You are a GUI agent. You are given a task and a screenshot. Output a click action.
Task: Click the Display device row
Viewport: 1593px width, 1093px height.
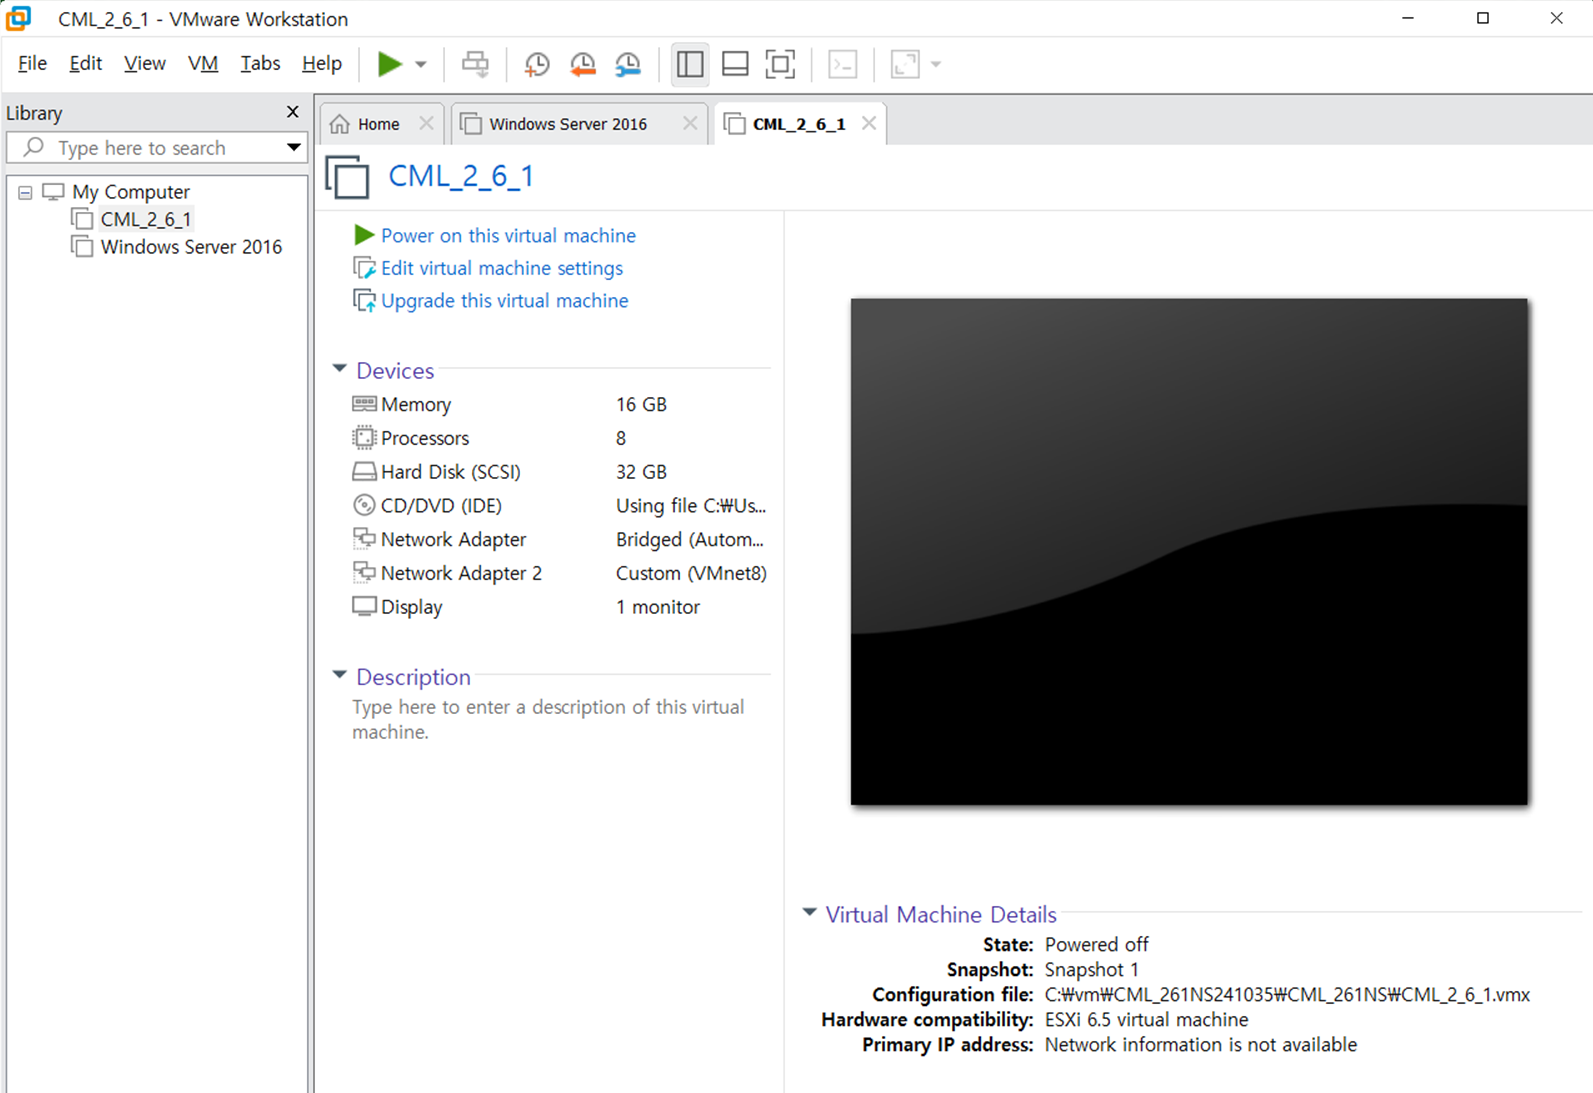tap(560, 607)
